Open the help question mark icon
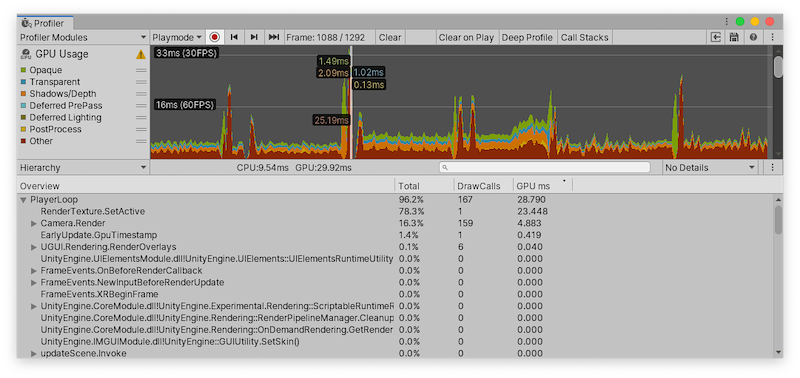Image resolution: width=800 pixels, height=378 pixels. pyautogui.click(x=753, y=37)
